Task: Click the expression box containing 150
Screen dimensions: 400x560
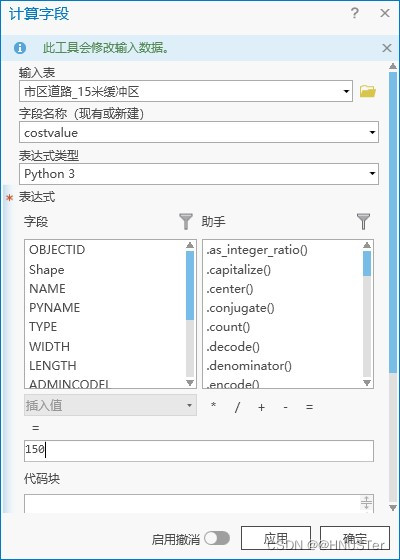Action: [x=199, y=451]
